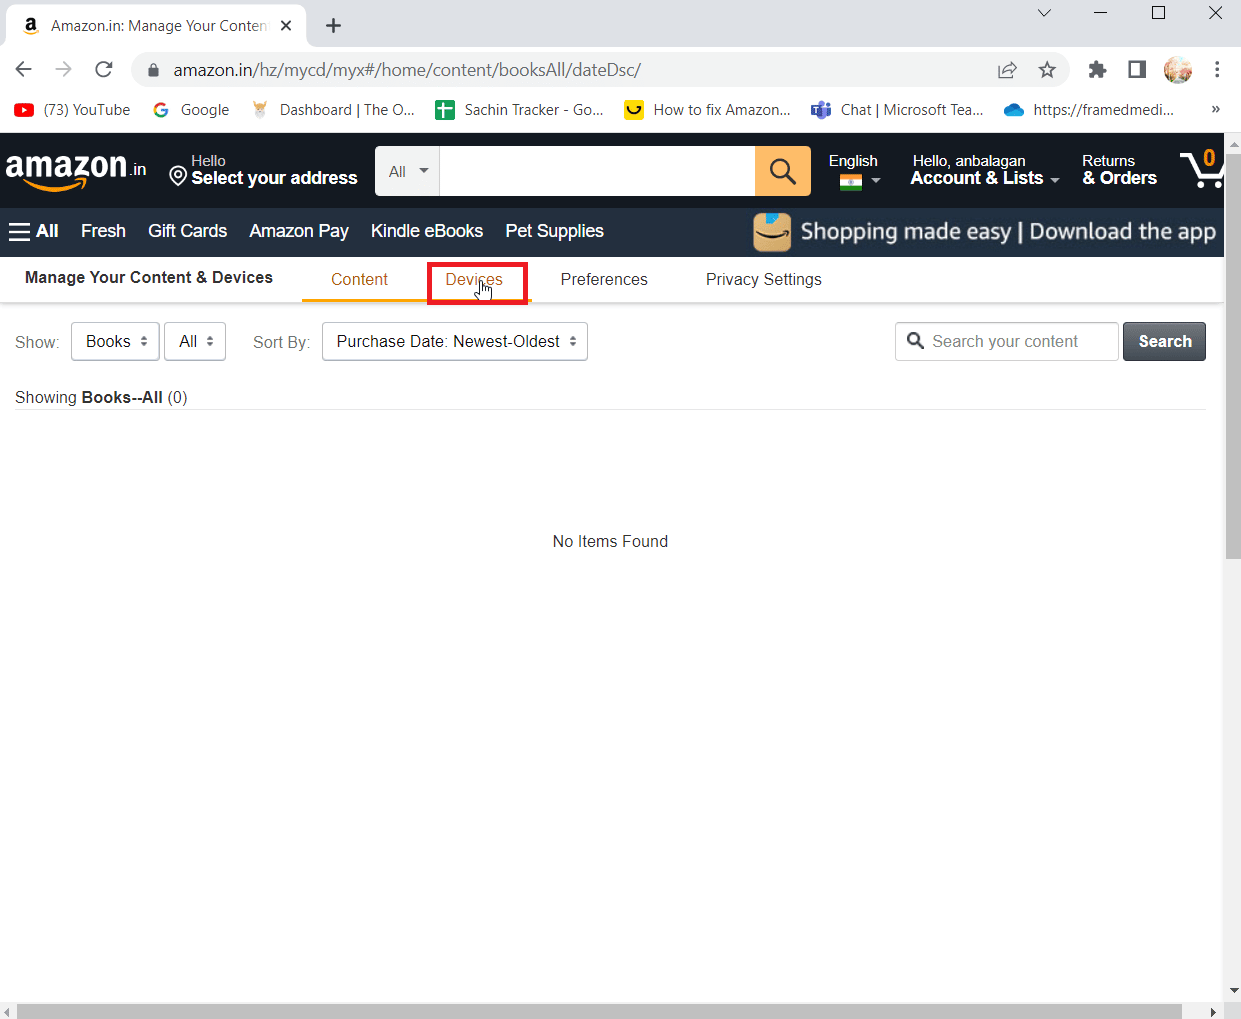Image resolution: width=1241 pixels, height=1019 pixels.
Task: Show more bookmarks with double chevron
Action: tap(1215, 110)
